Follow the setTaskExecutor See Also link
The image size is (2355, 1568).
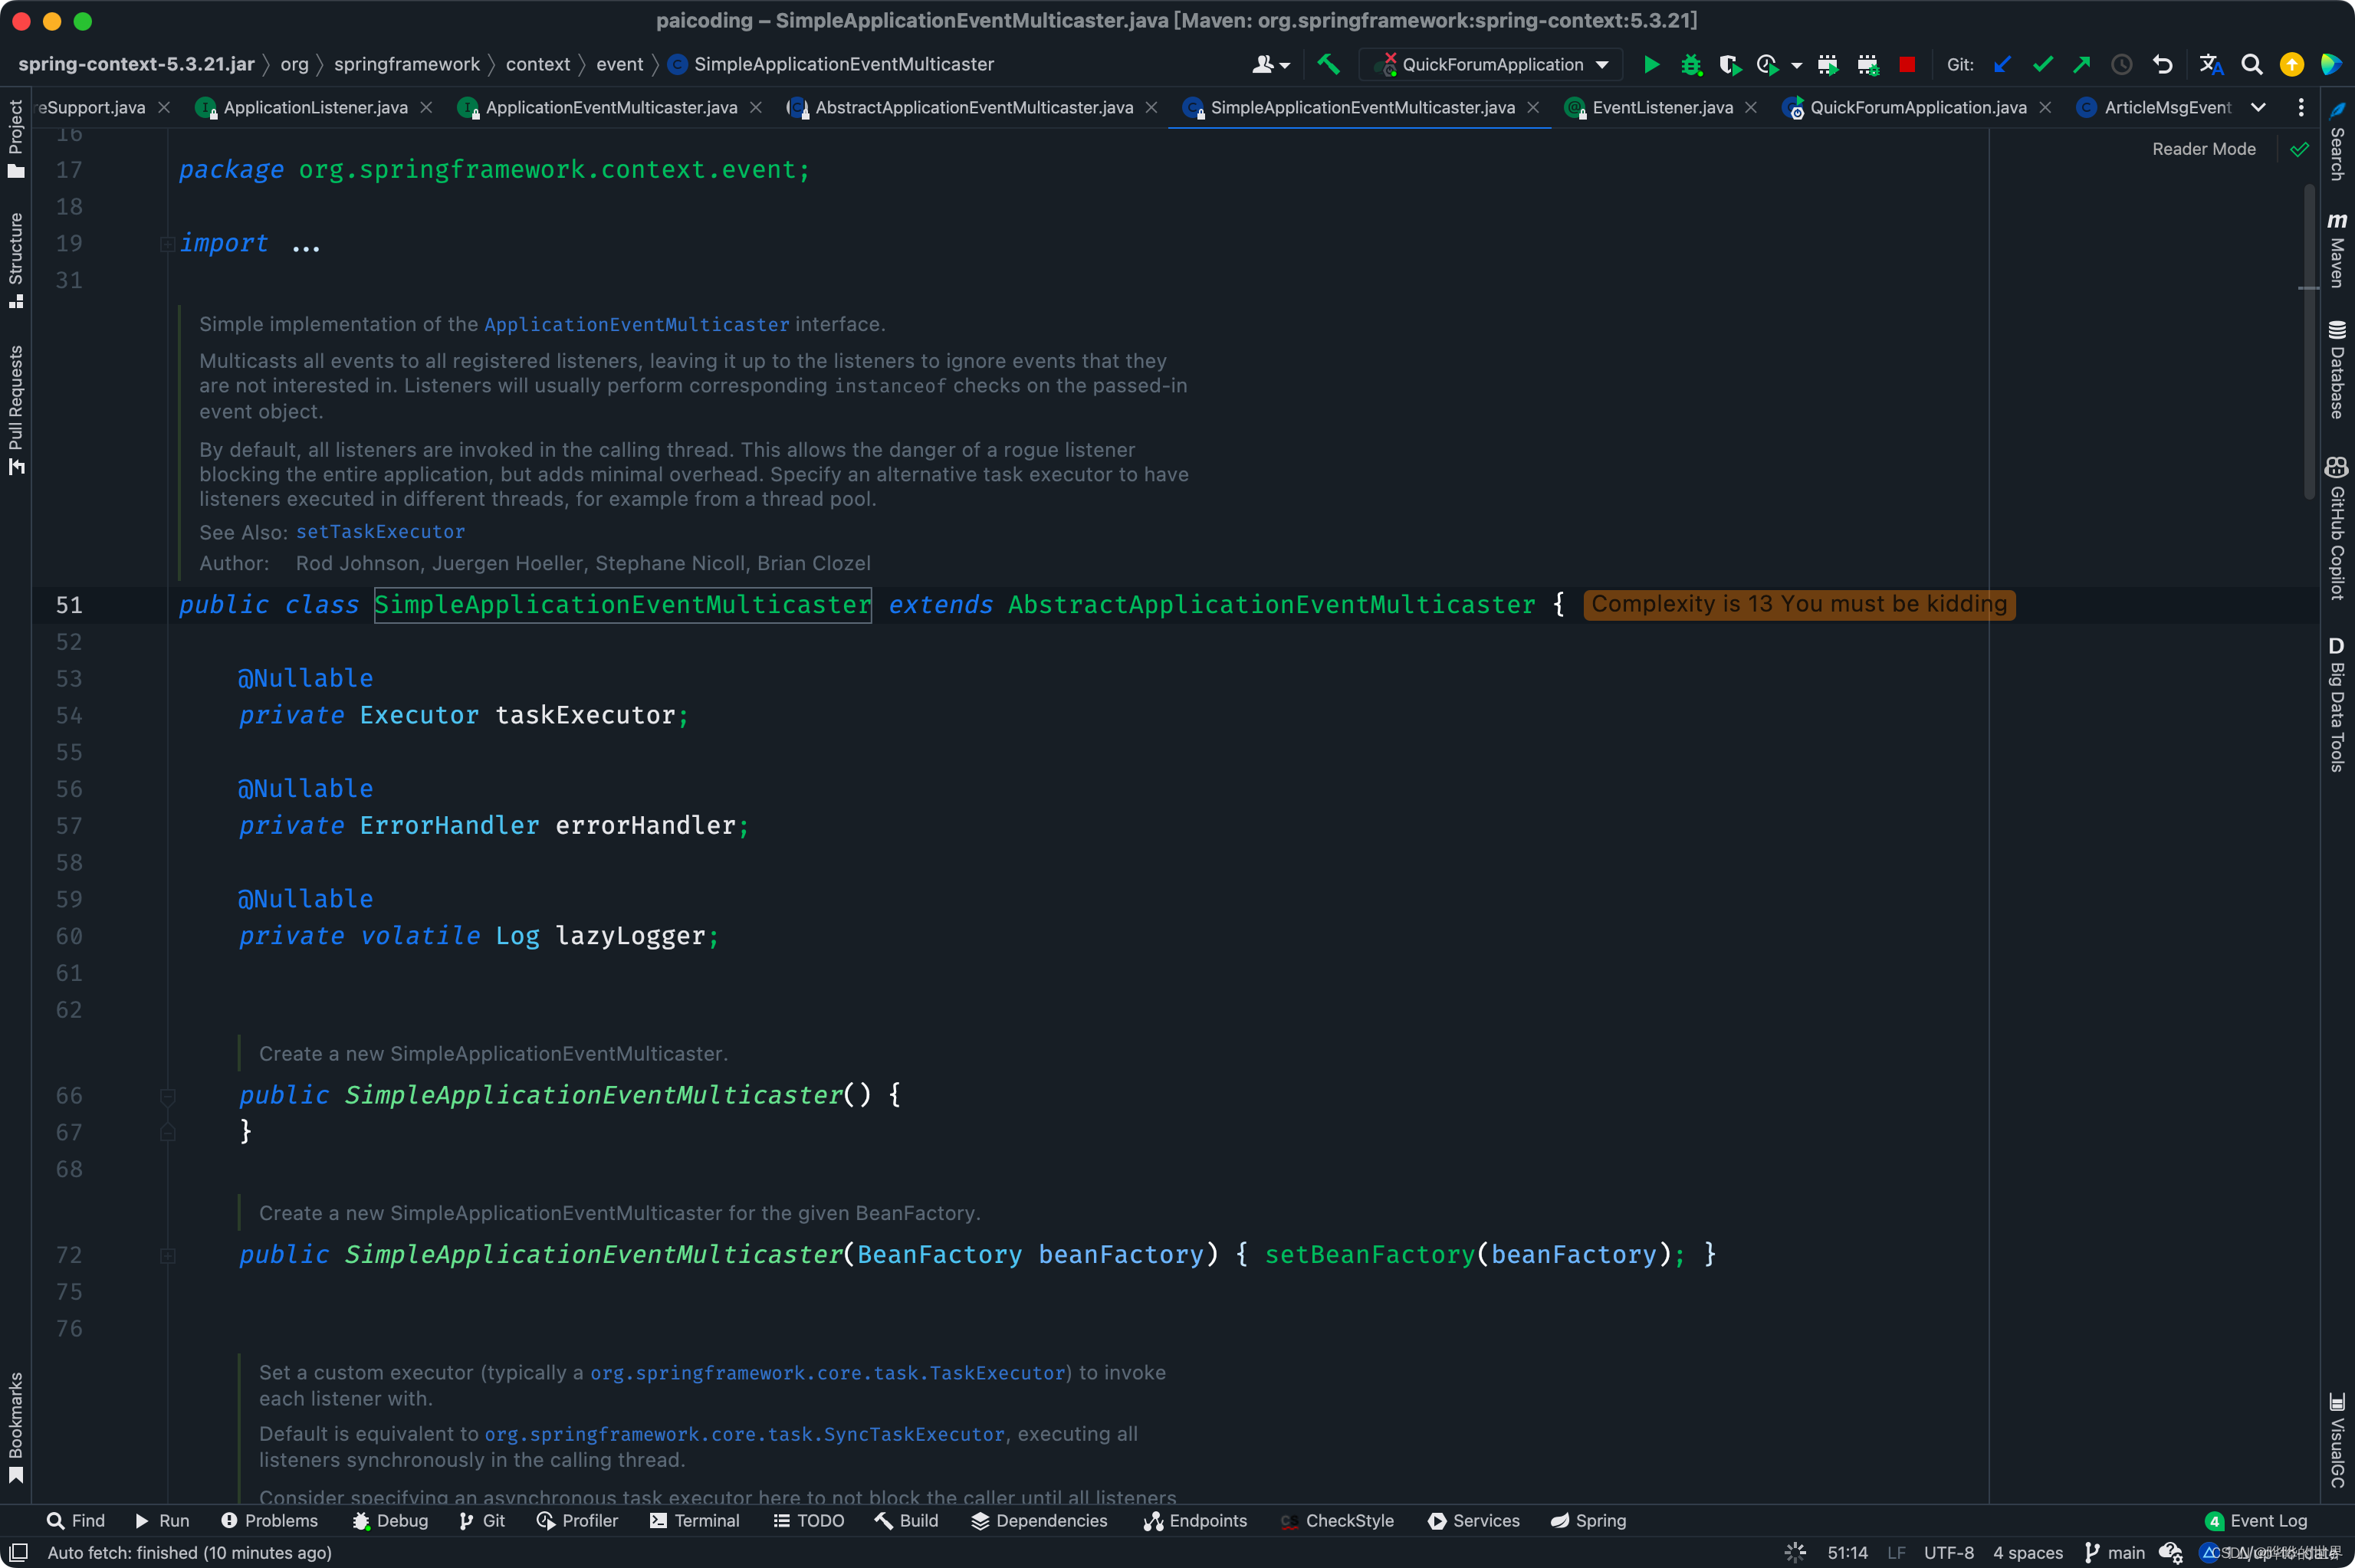tap(380, 532)
